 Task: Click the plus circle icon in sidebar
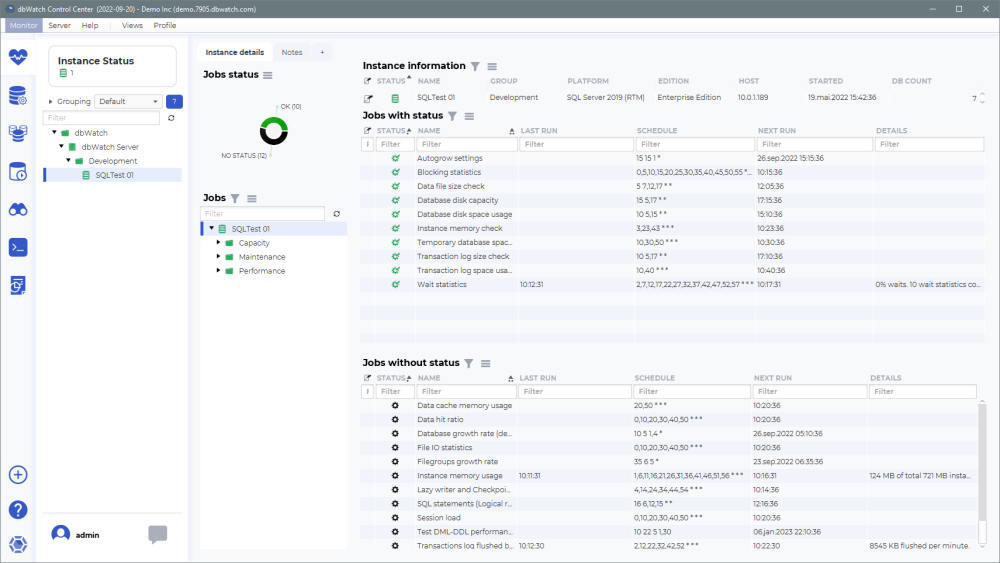coord(18,475)
